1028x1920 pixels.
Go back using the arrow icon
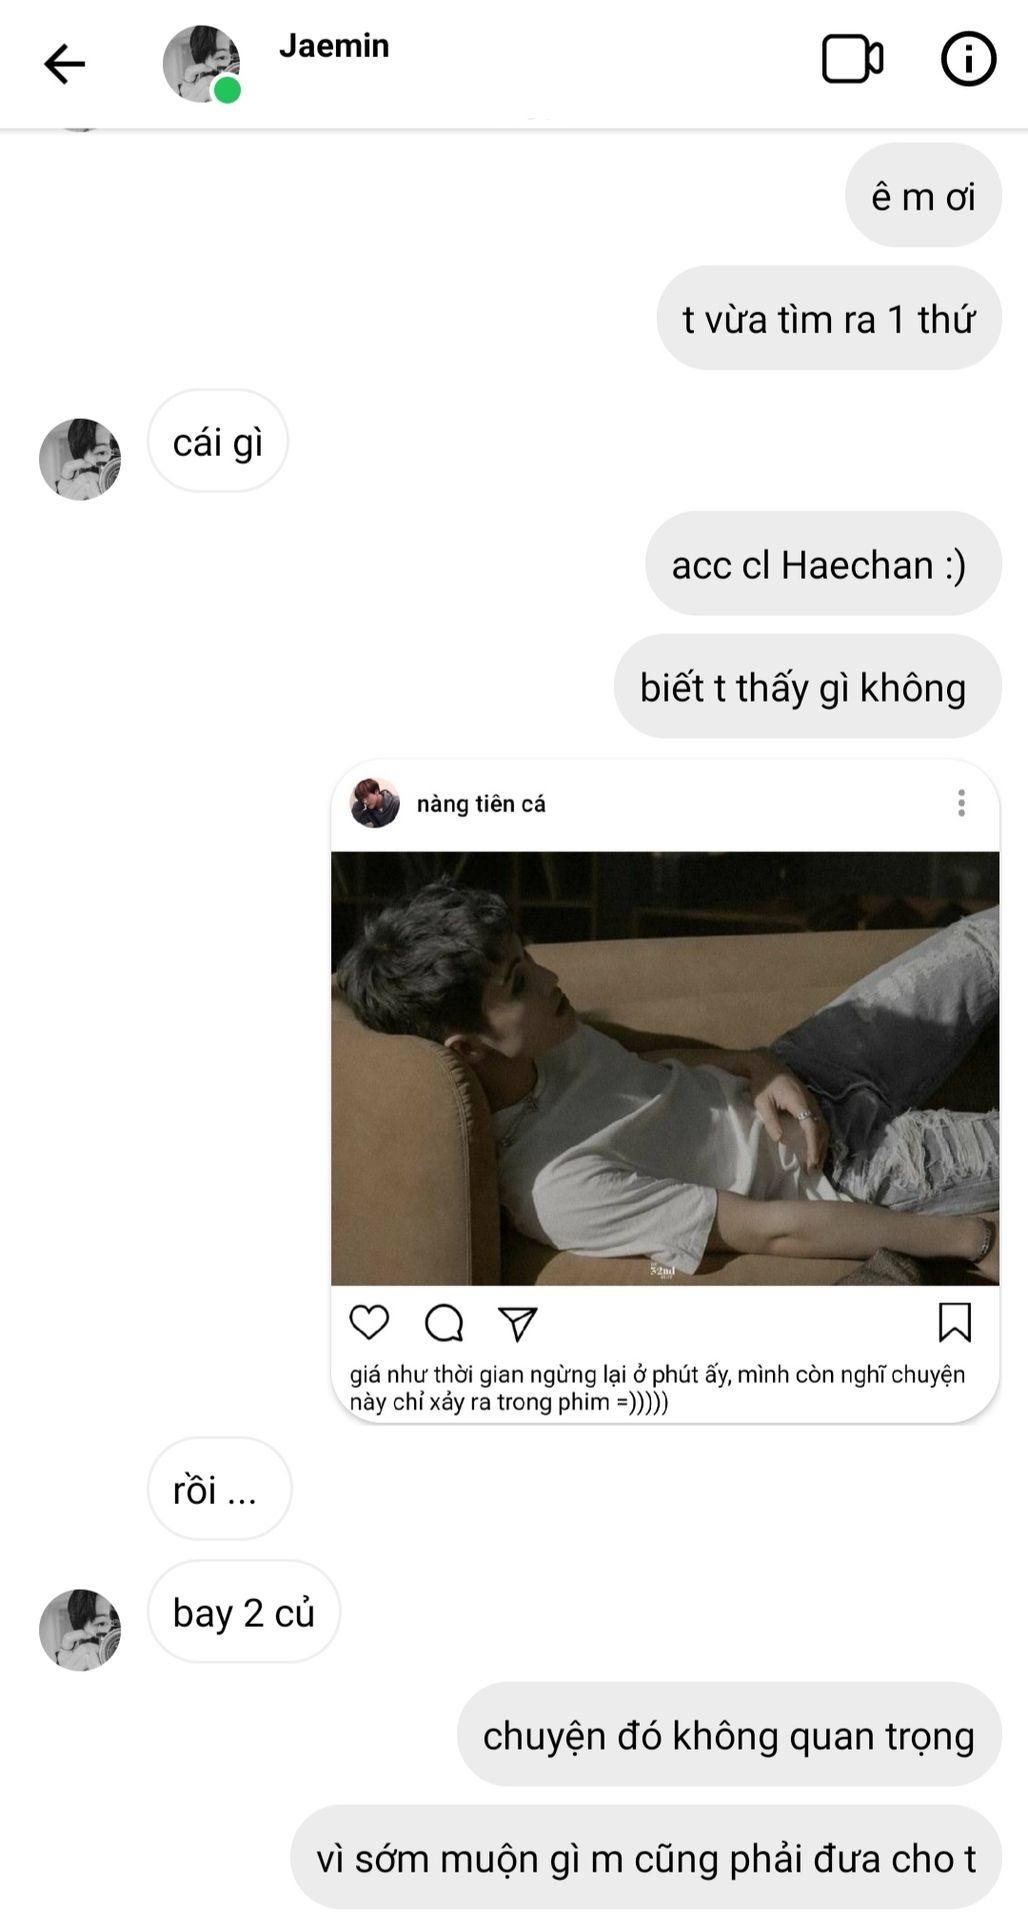(65, 64)
